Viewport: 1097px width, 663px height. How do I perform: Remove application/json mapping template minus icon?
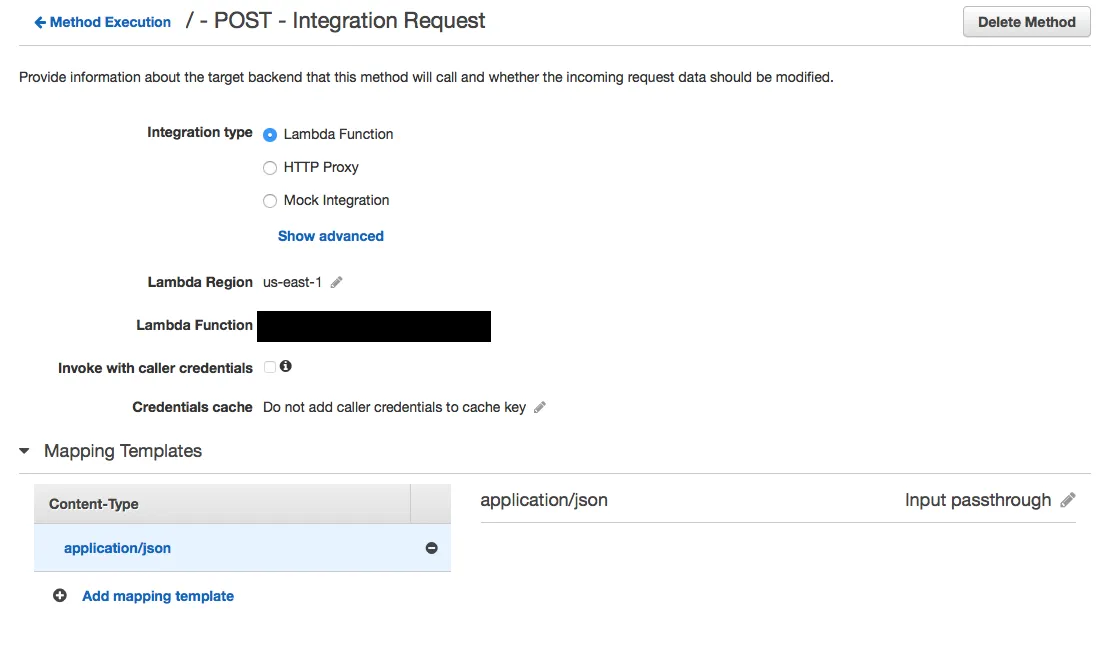pyautogui.click(x=432, y=548)
